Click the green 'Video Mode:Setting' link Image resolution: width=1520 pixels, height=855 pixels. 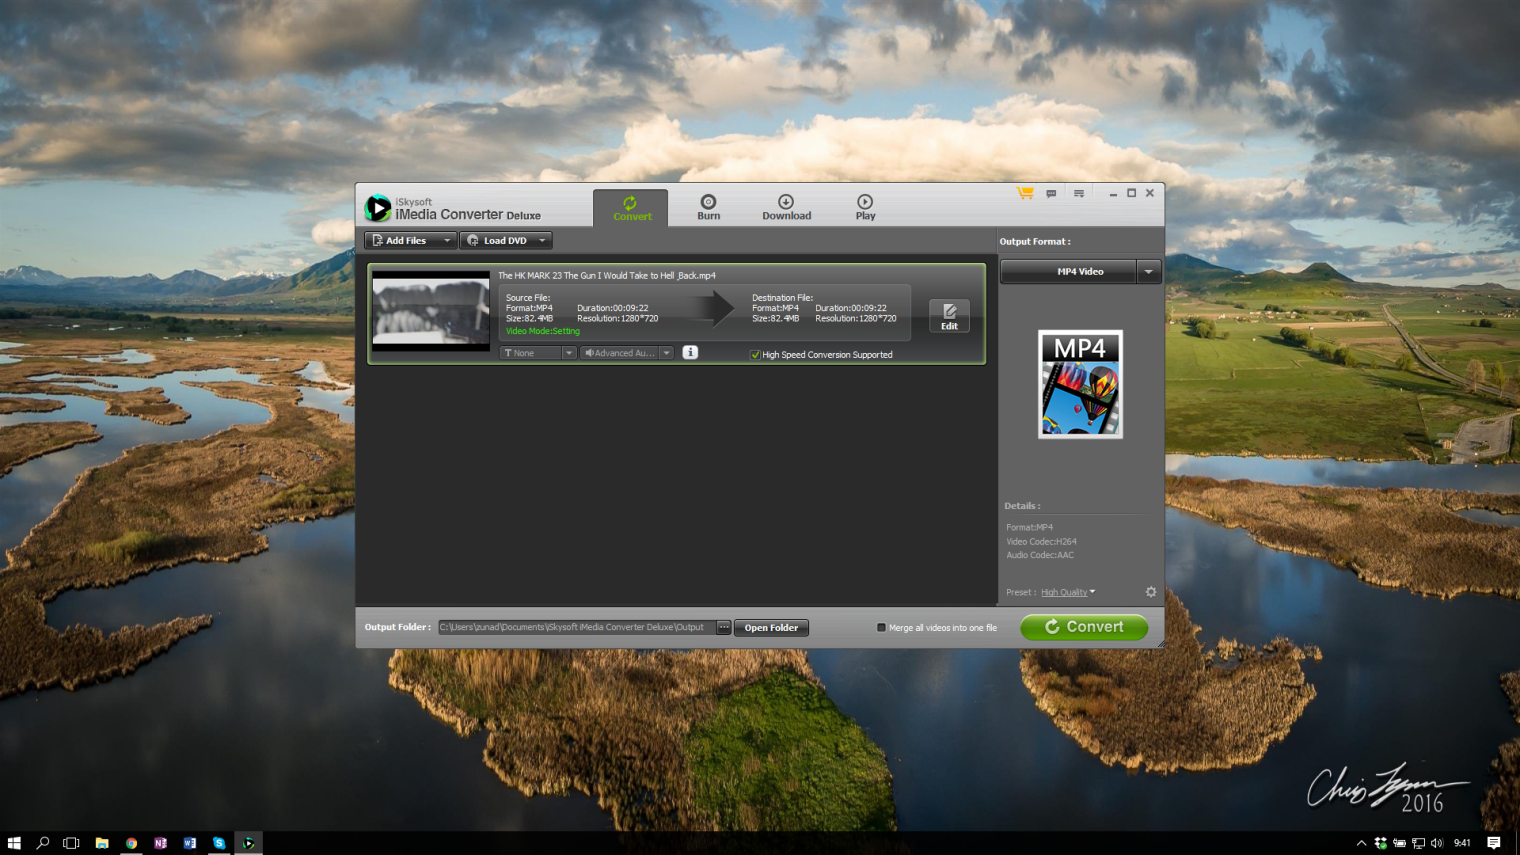click(543, 331)
